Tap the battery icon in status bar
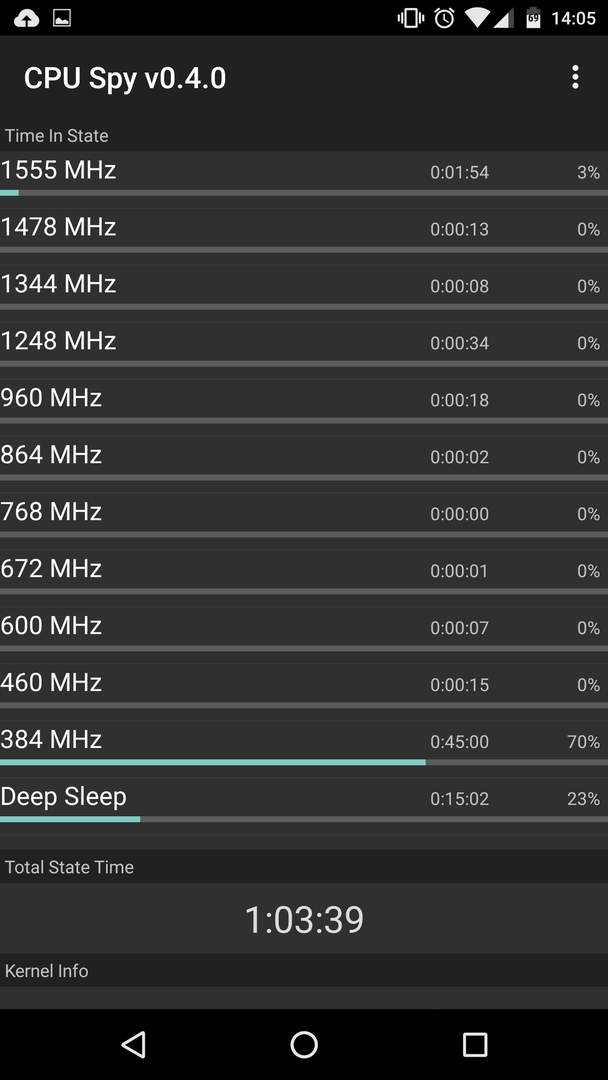This screenshot has width=608, height=1080. tap(533, 18)
